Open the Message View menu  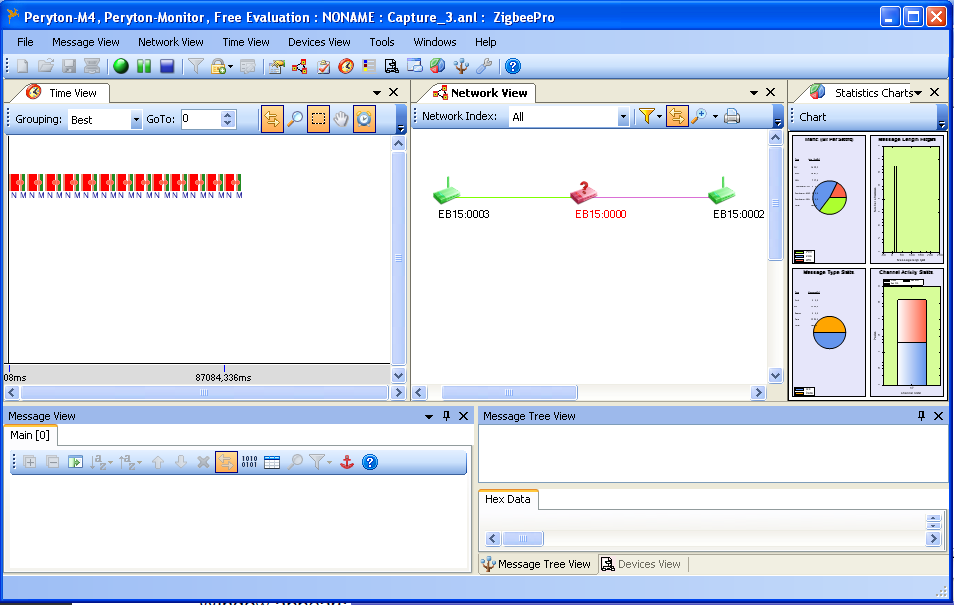click(x=86, y=42)
